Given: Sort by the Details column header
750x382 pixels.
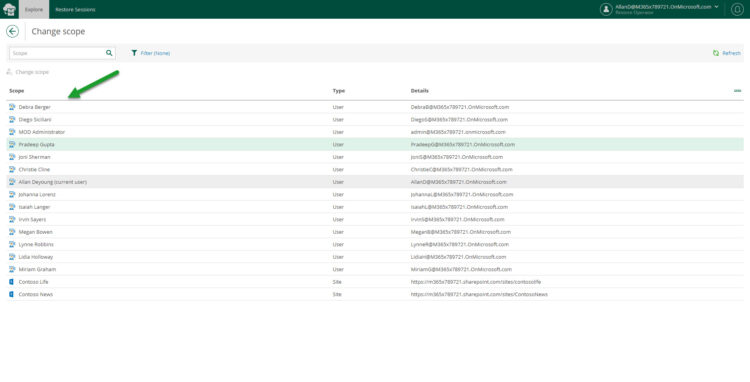Looking at the screenshot, I should point(419,91).
